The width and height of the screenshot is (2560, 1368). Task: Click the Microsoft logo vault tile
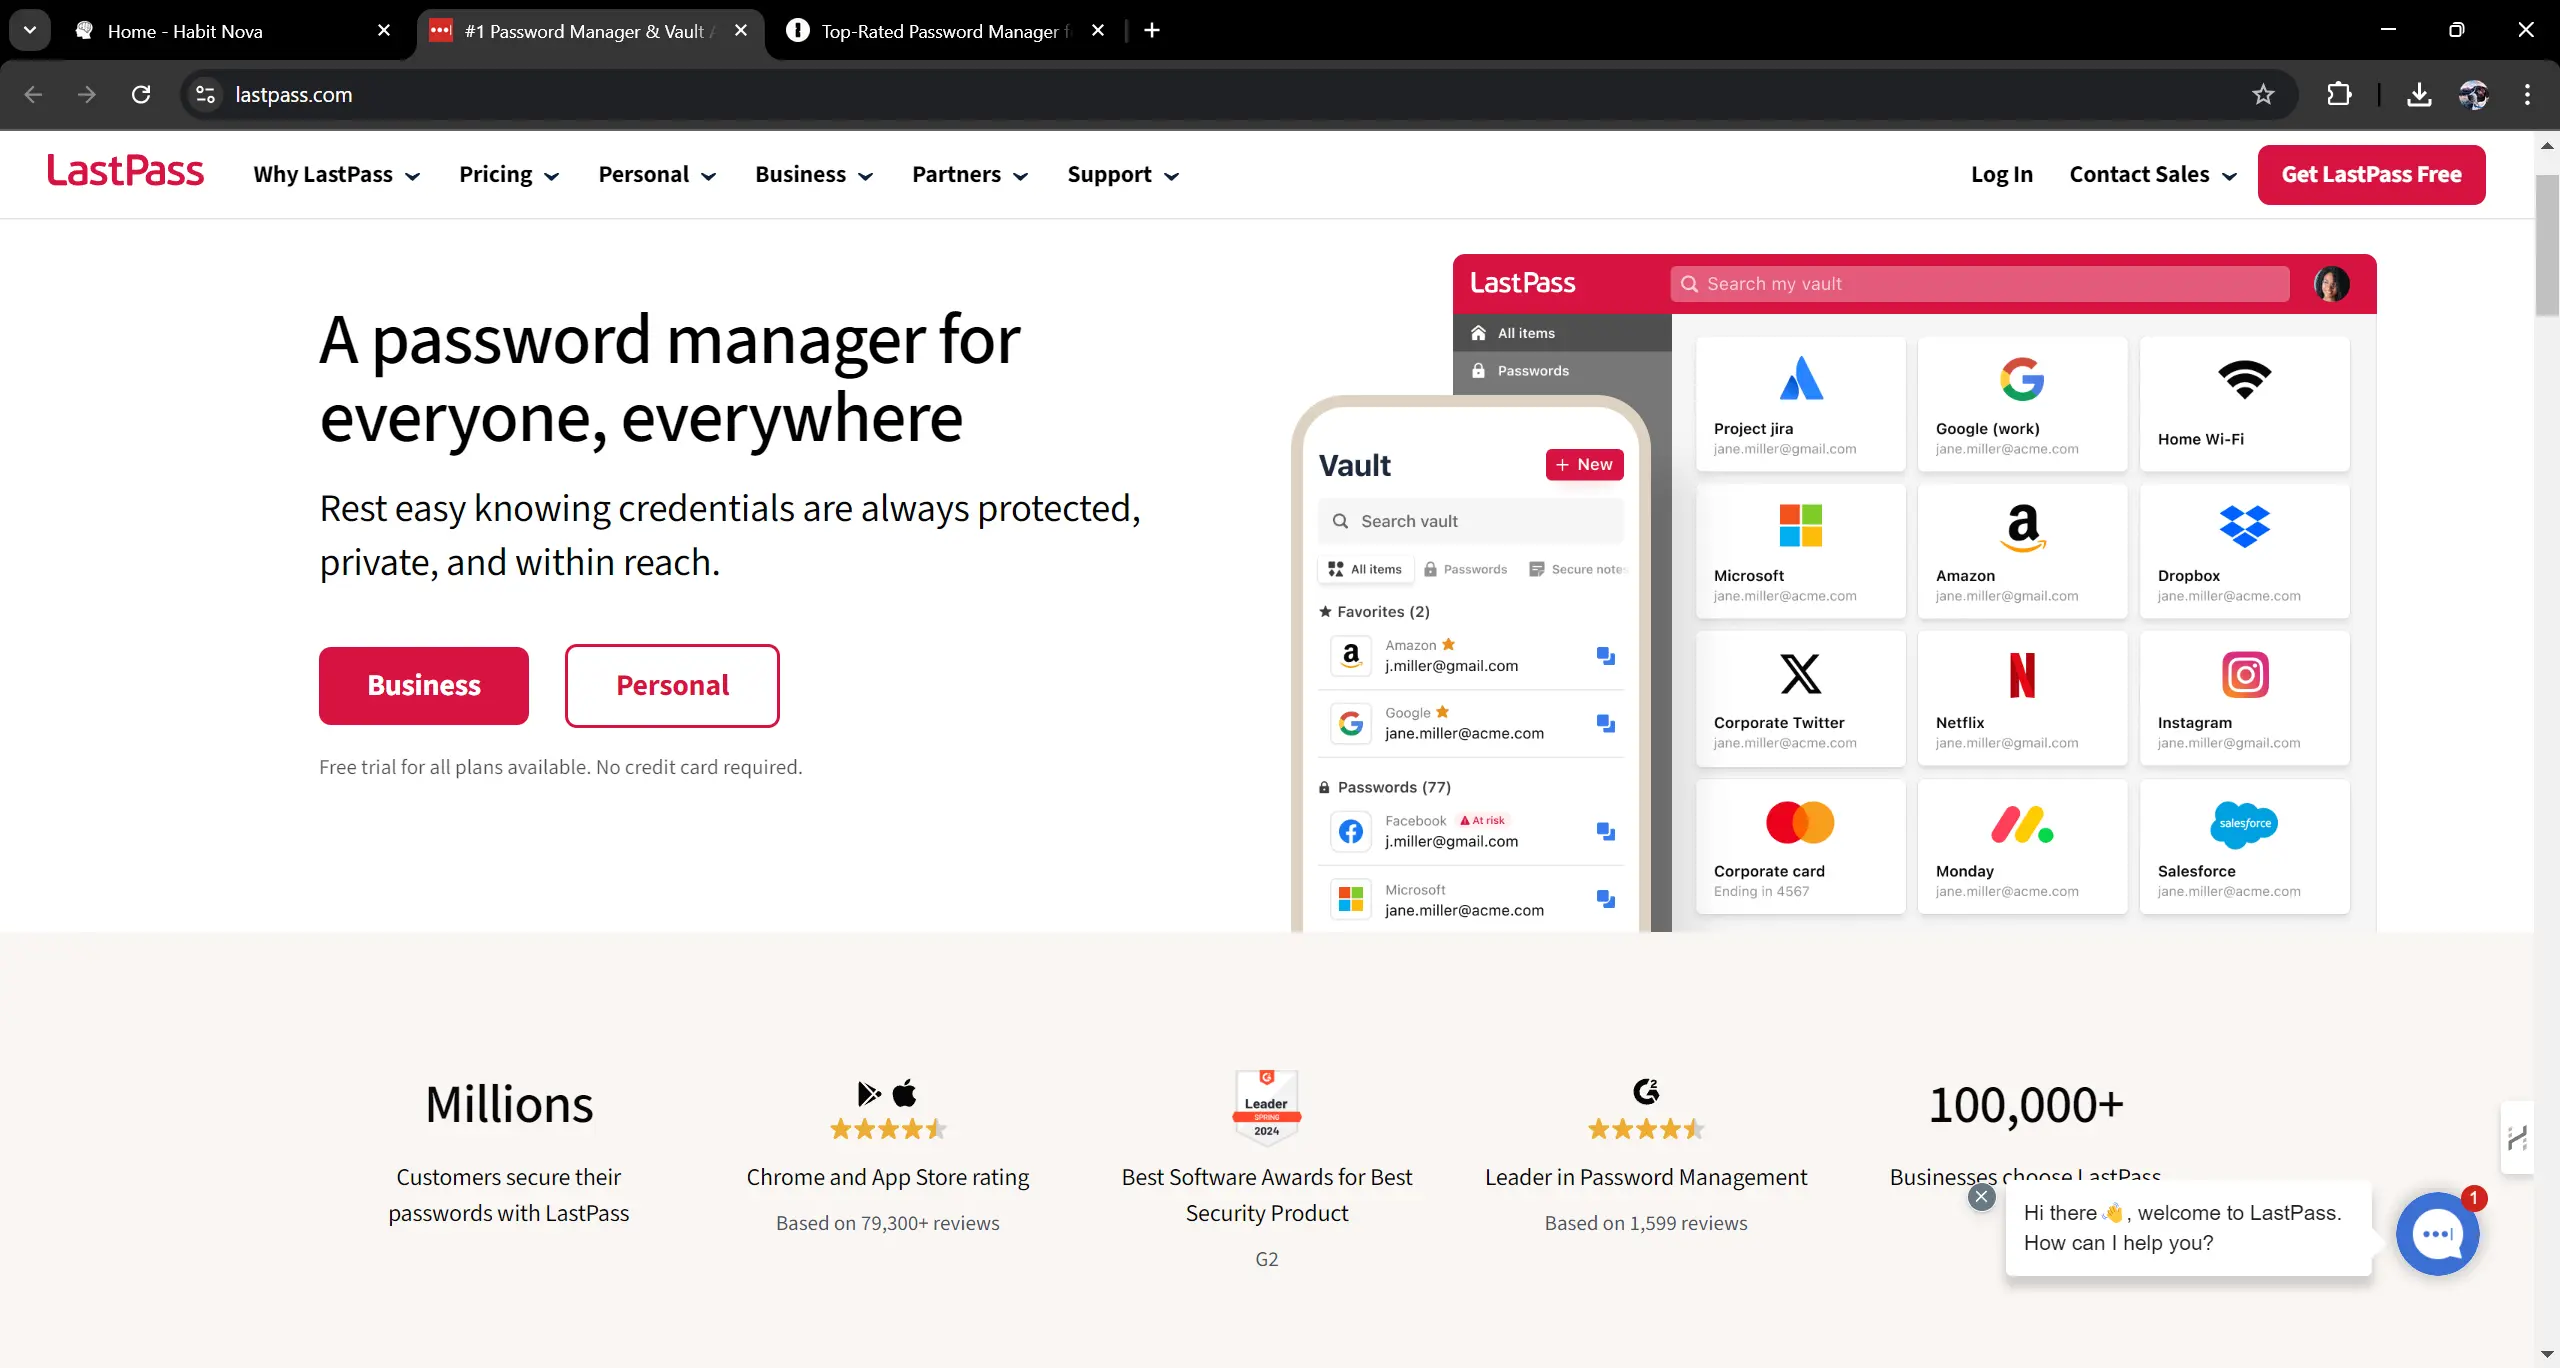1801,550
